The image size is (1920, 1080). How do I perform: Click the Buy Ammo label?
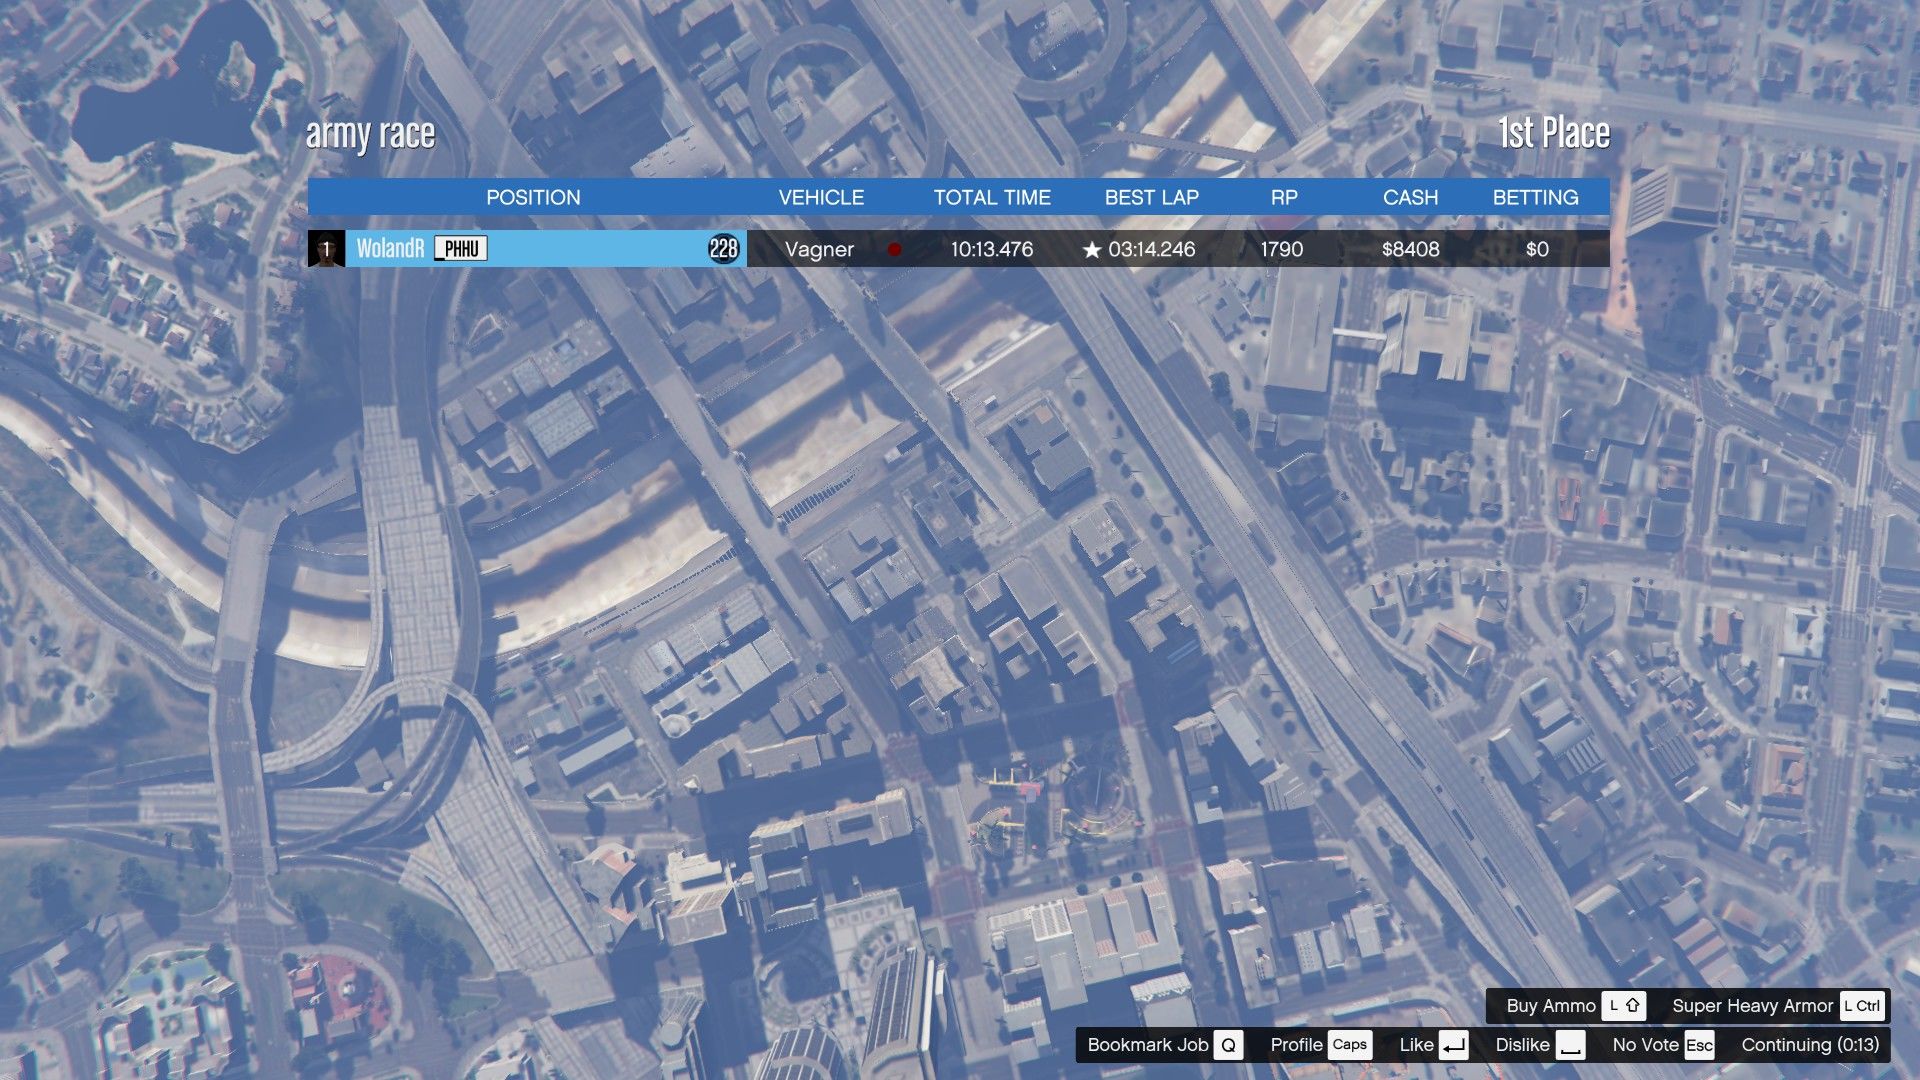(1550, 1006)
